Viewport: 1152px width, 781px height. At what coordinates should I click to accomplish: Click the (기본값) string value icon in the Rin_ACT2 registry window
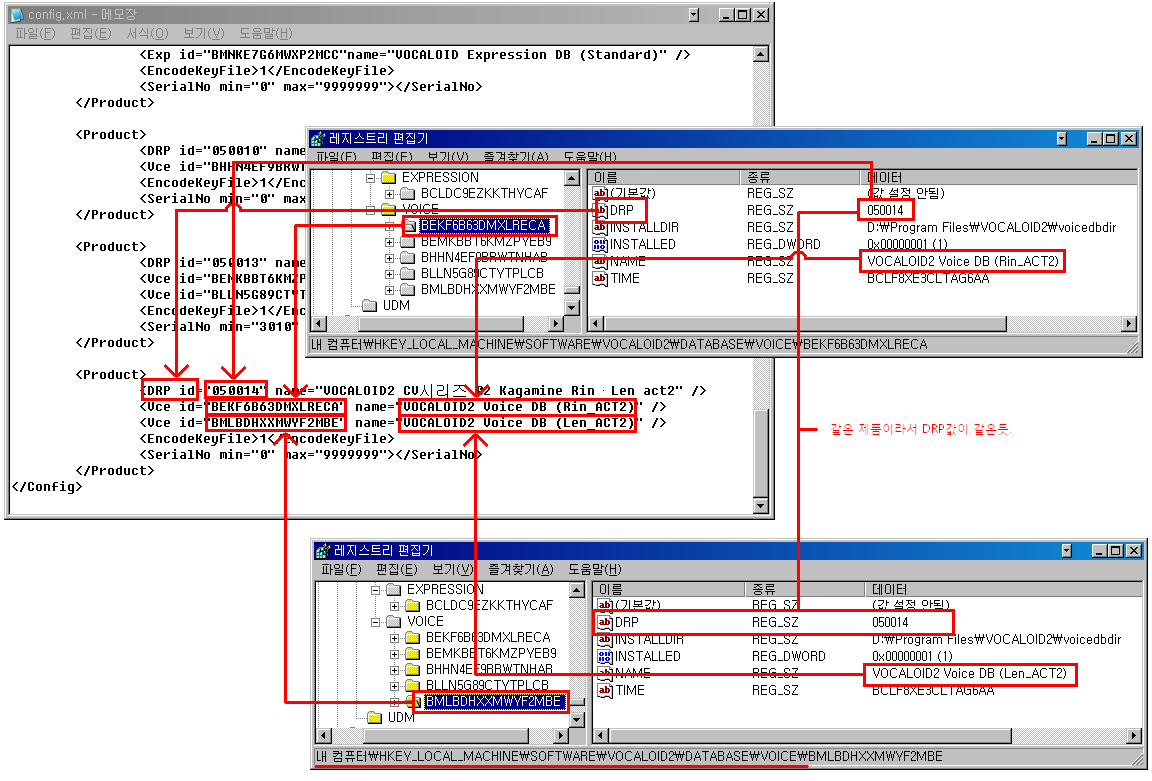[600, 193]
